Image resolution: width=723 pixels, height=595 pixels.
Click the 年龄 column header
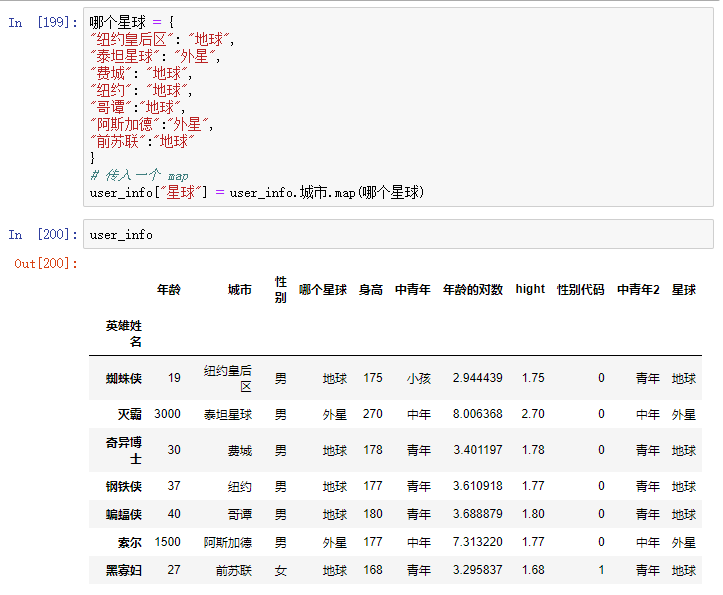tap(168, 290)
